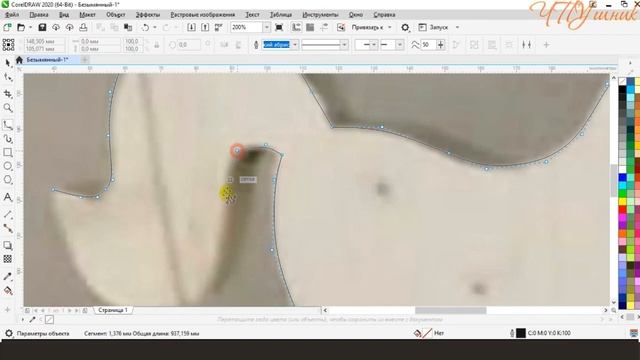Expand the end arrowhead dropdown

(400, 45)
